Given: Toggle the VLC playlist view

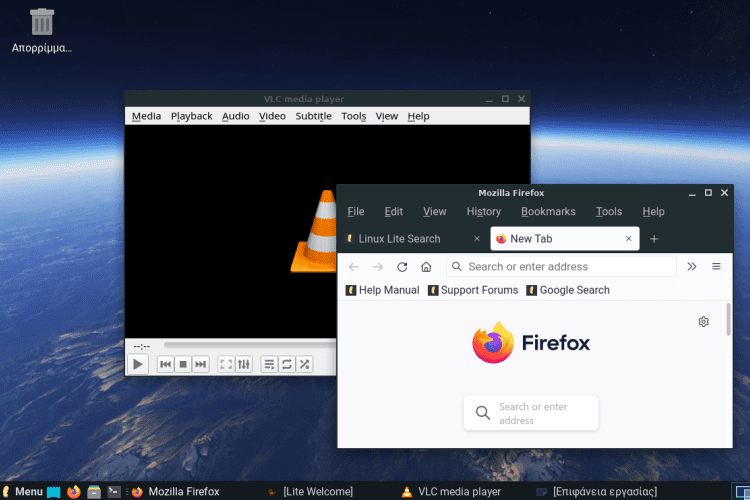Looking at the screenshot, I should click(x=269, y=365).
